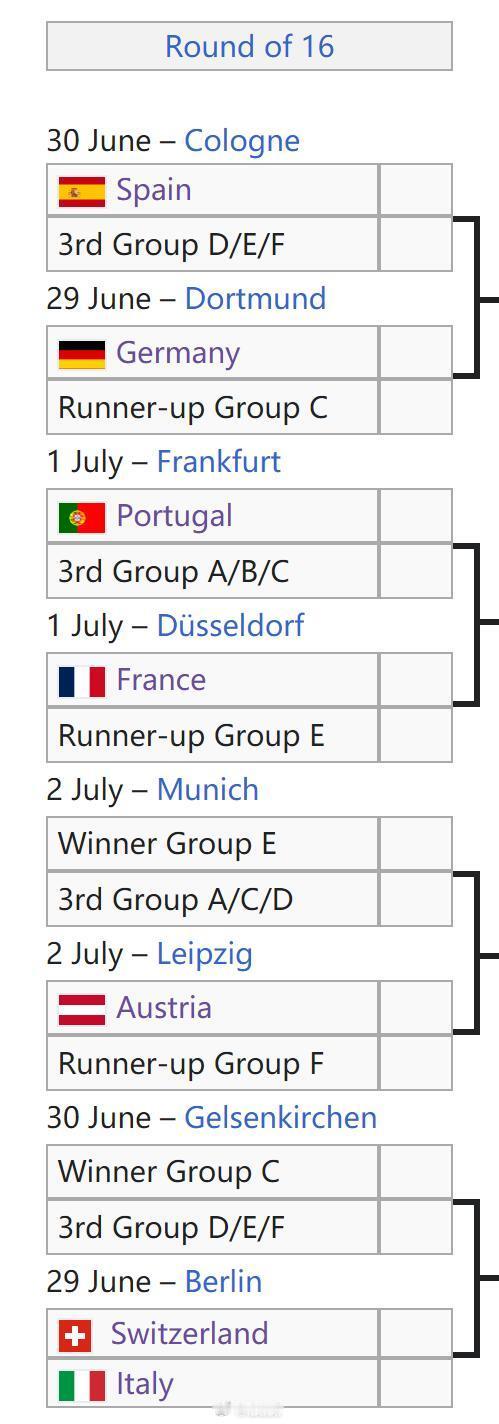This screenshot has height=1424, width=499.
Task: Click the Austria flag icon
Action: point(82,1009)
